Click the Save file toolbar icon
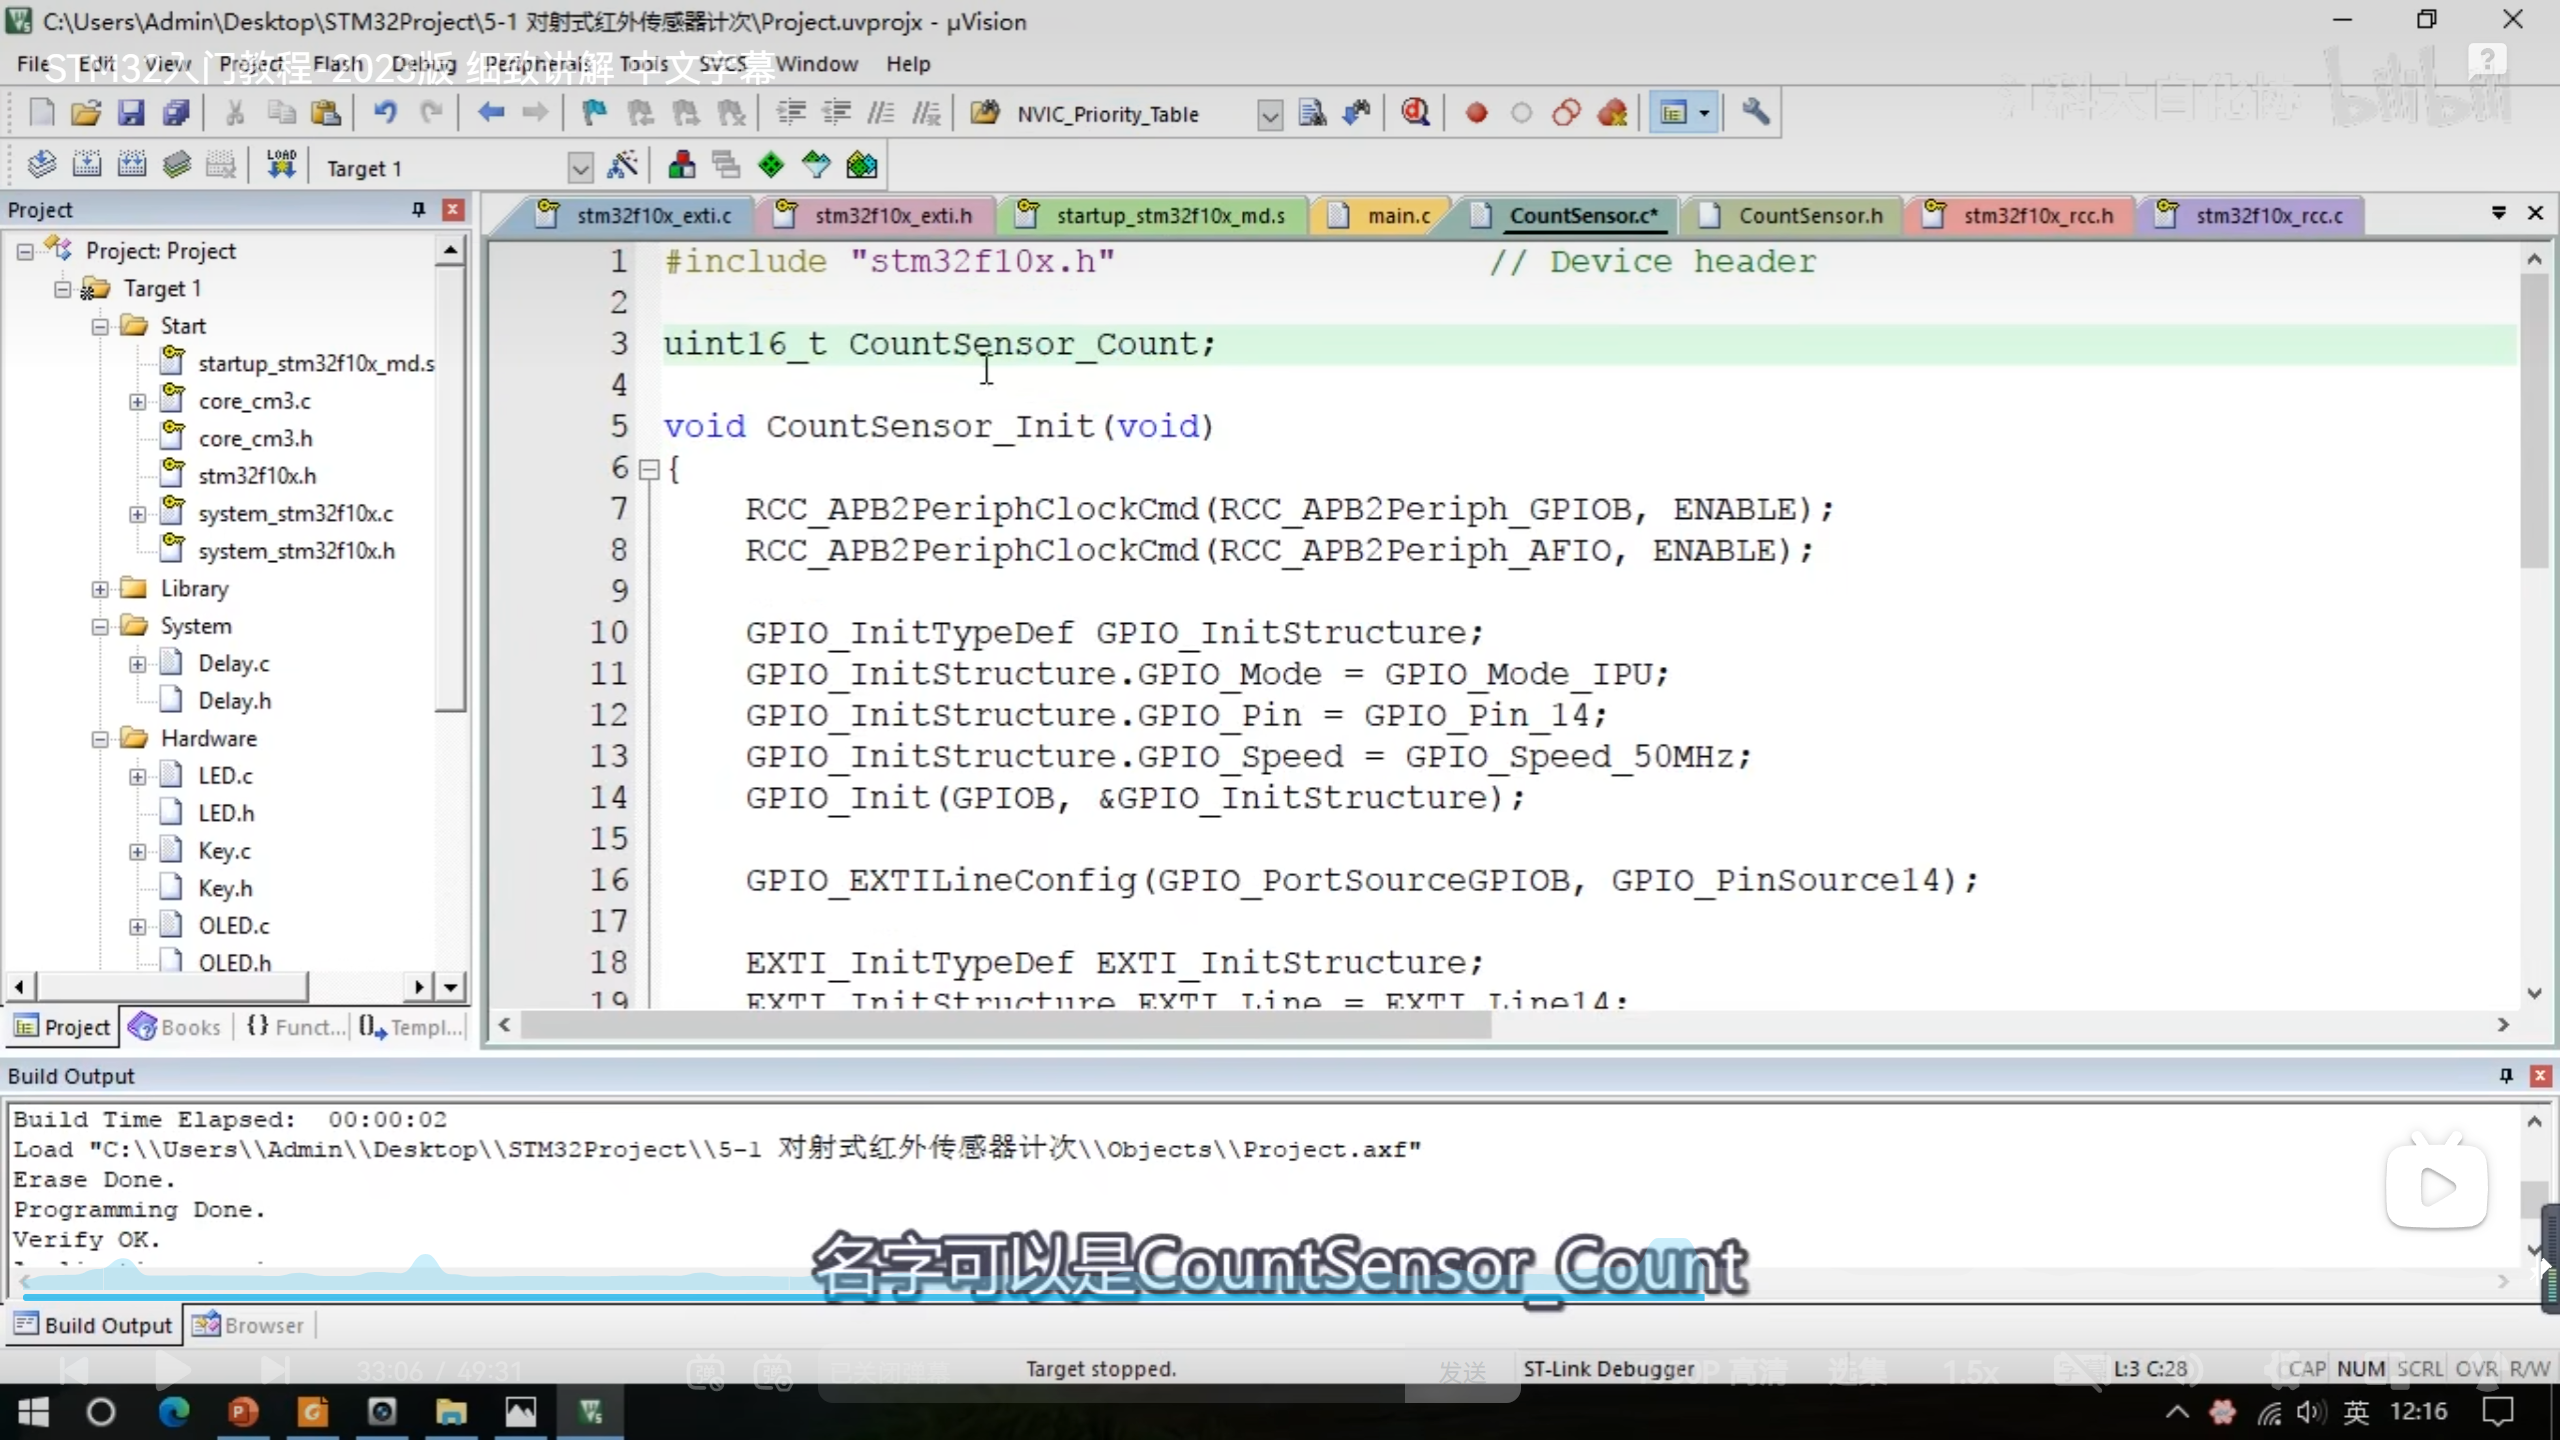Viewport: 2560px width, 1440px height. (x=131, y=113)
